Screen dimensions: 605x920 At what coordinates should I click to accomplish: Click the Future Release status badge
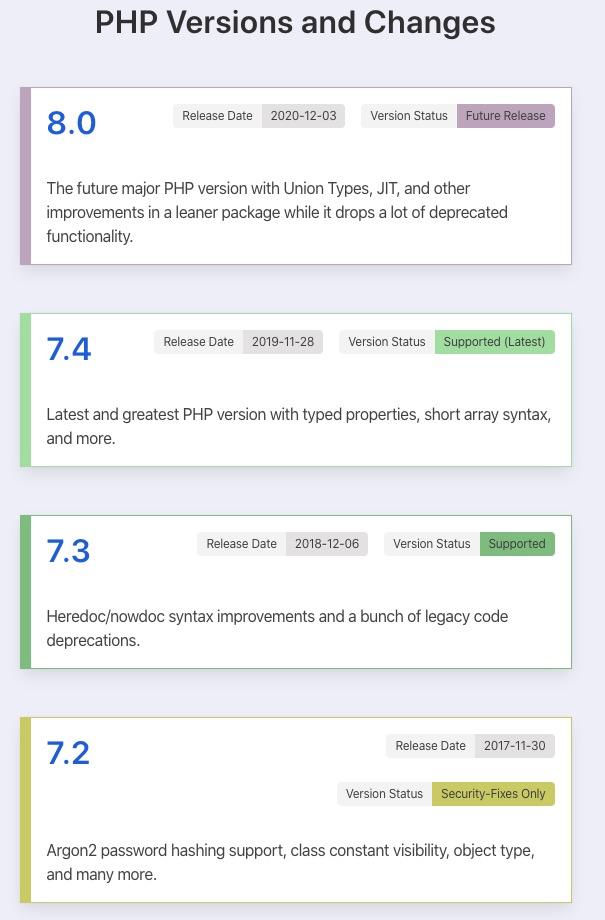[x=505, y=116]
